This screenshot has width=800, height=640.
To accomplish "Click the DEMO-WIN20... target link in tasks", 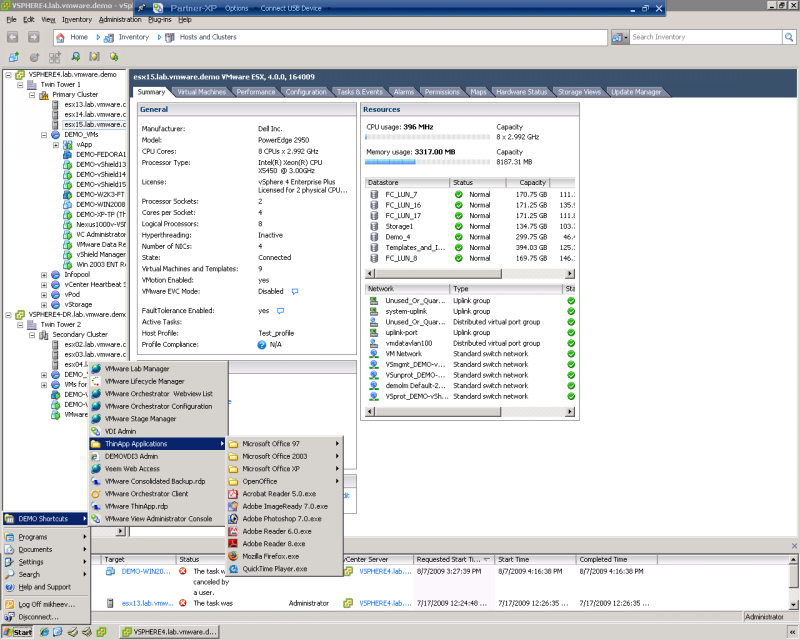I will point(148,571).
